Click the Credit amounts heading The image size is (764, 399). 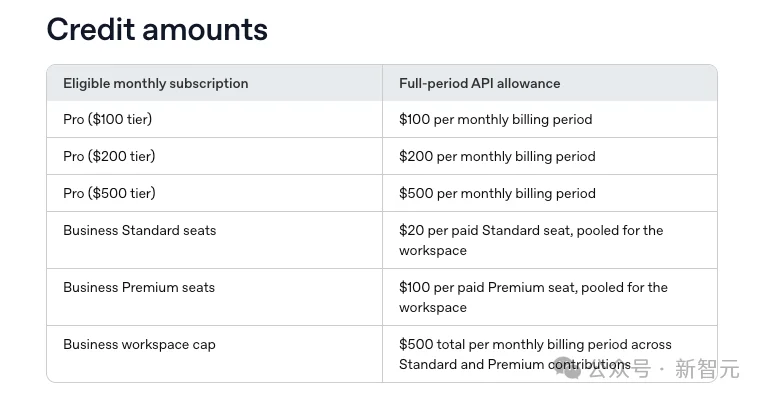click(x=157, y=29)
